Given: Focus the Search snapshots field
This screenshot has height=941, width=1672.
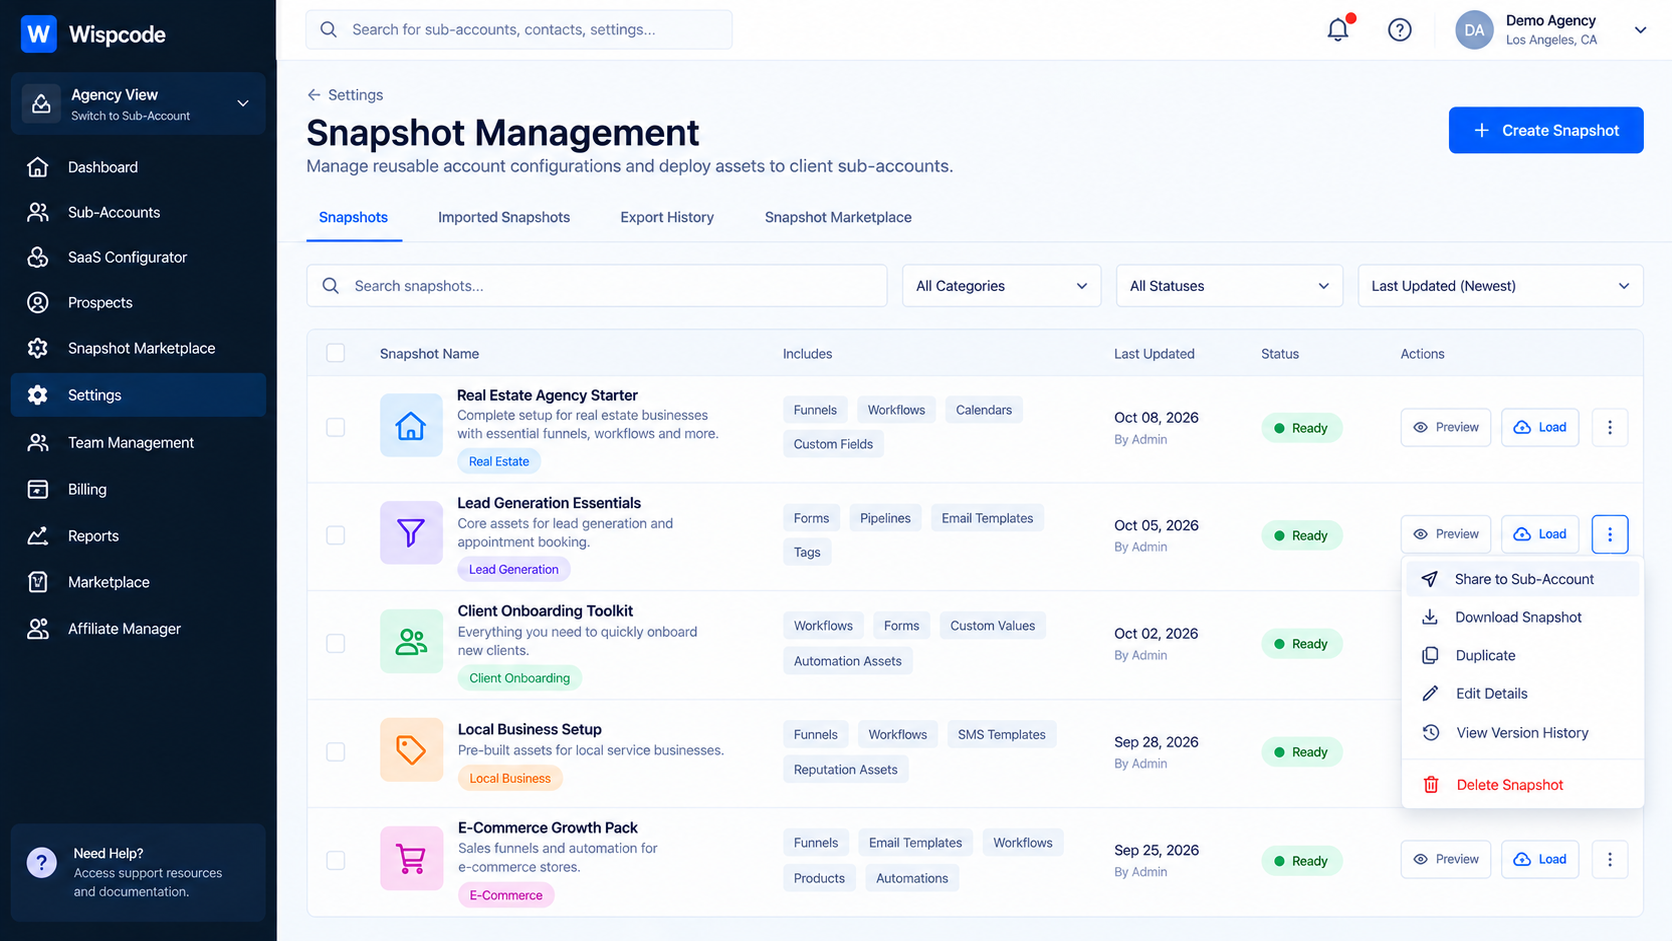Looking at the screenshot, I should [597, 286].
